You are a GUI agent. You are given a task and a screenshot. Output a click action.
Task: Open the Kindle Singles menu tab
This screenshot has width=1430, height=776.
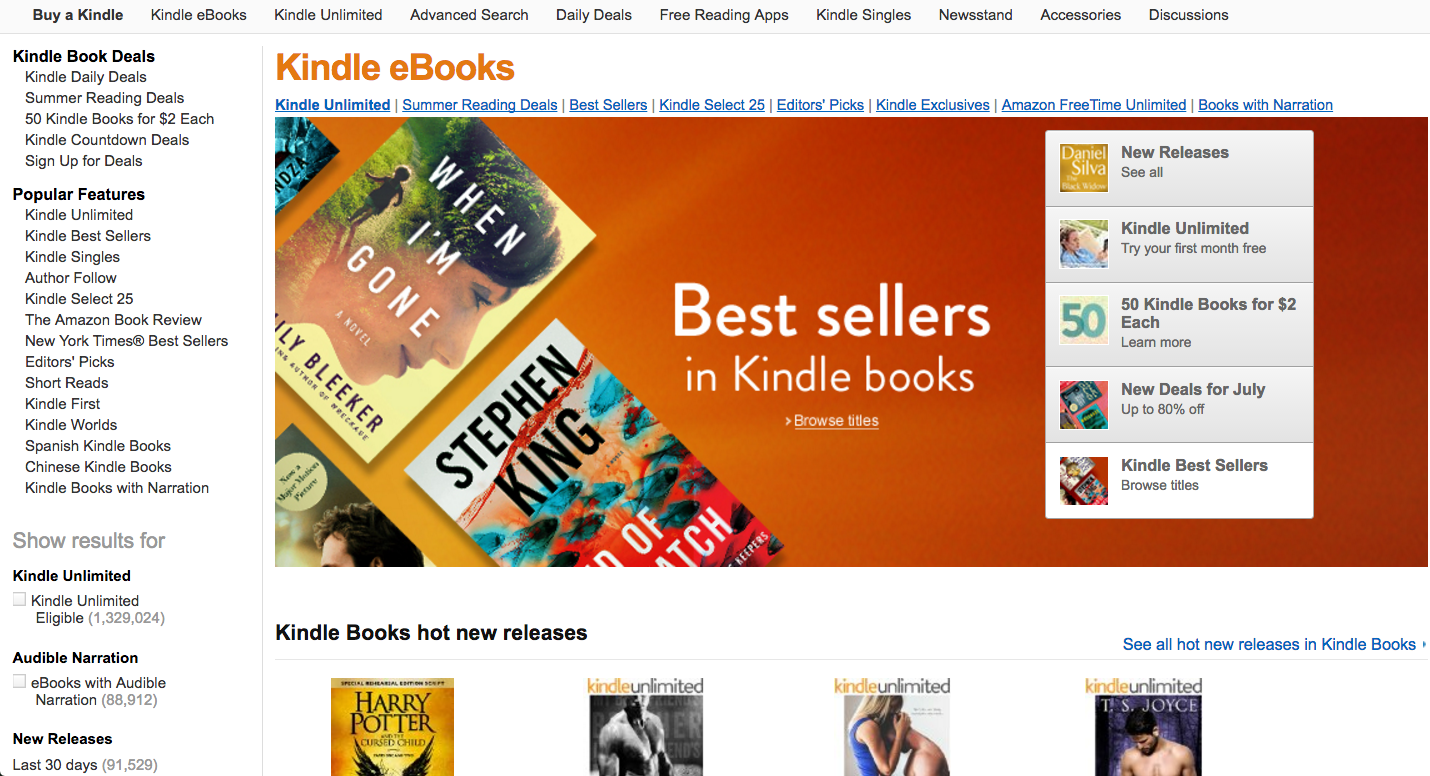click(863, 15)
